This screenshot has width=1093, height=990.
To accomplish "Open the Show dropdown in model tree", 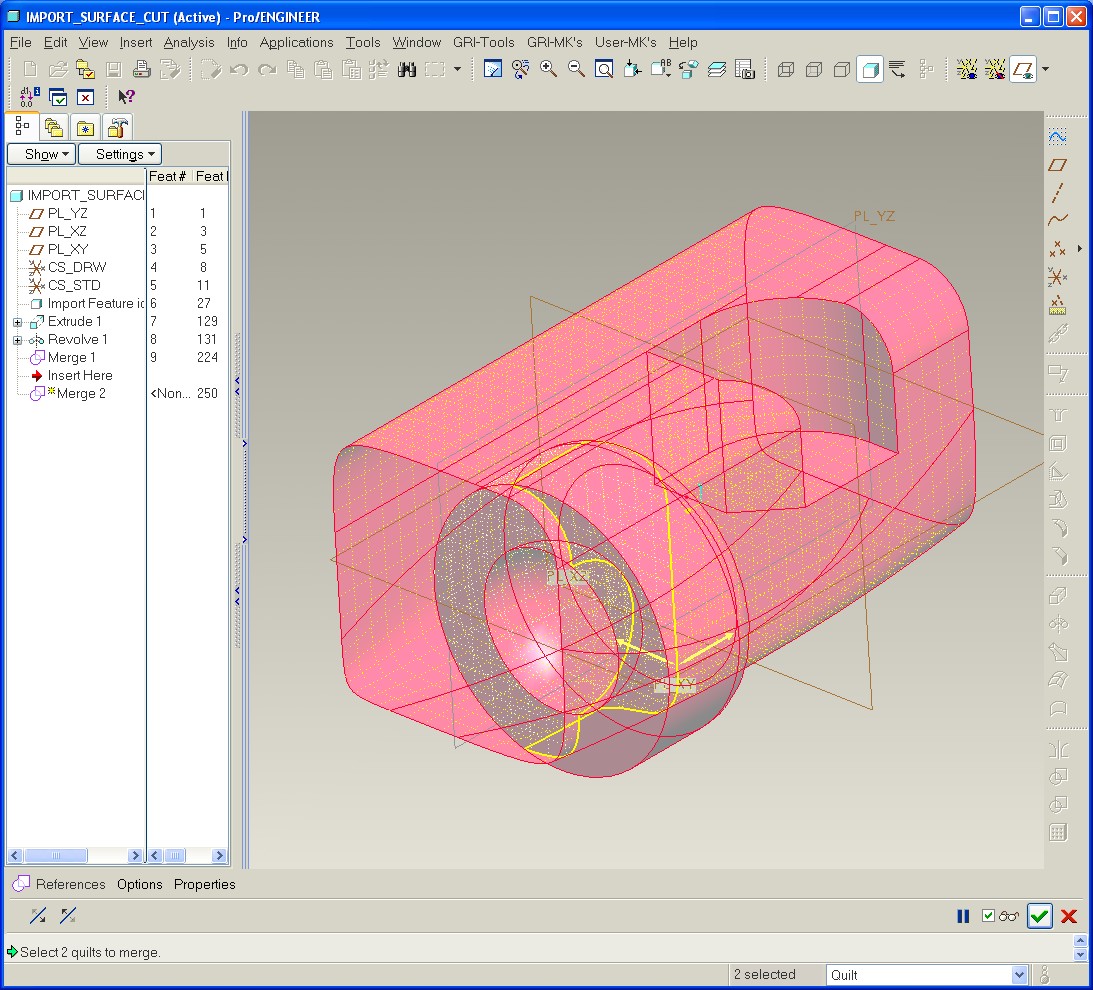I will click(x=41, y=154).
